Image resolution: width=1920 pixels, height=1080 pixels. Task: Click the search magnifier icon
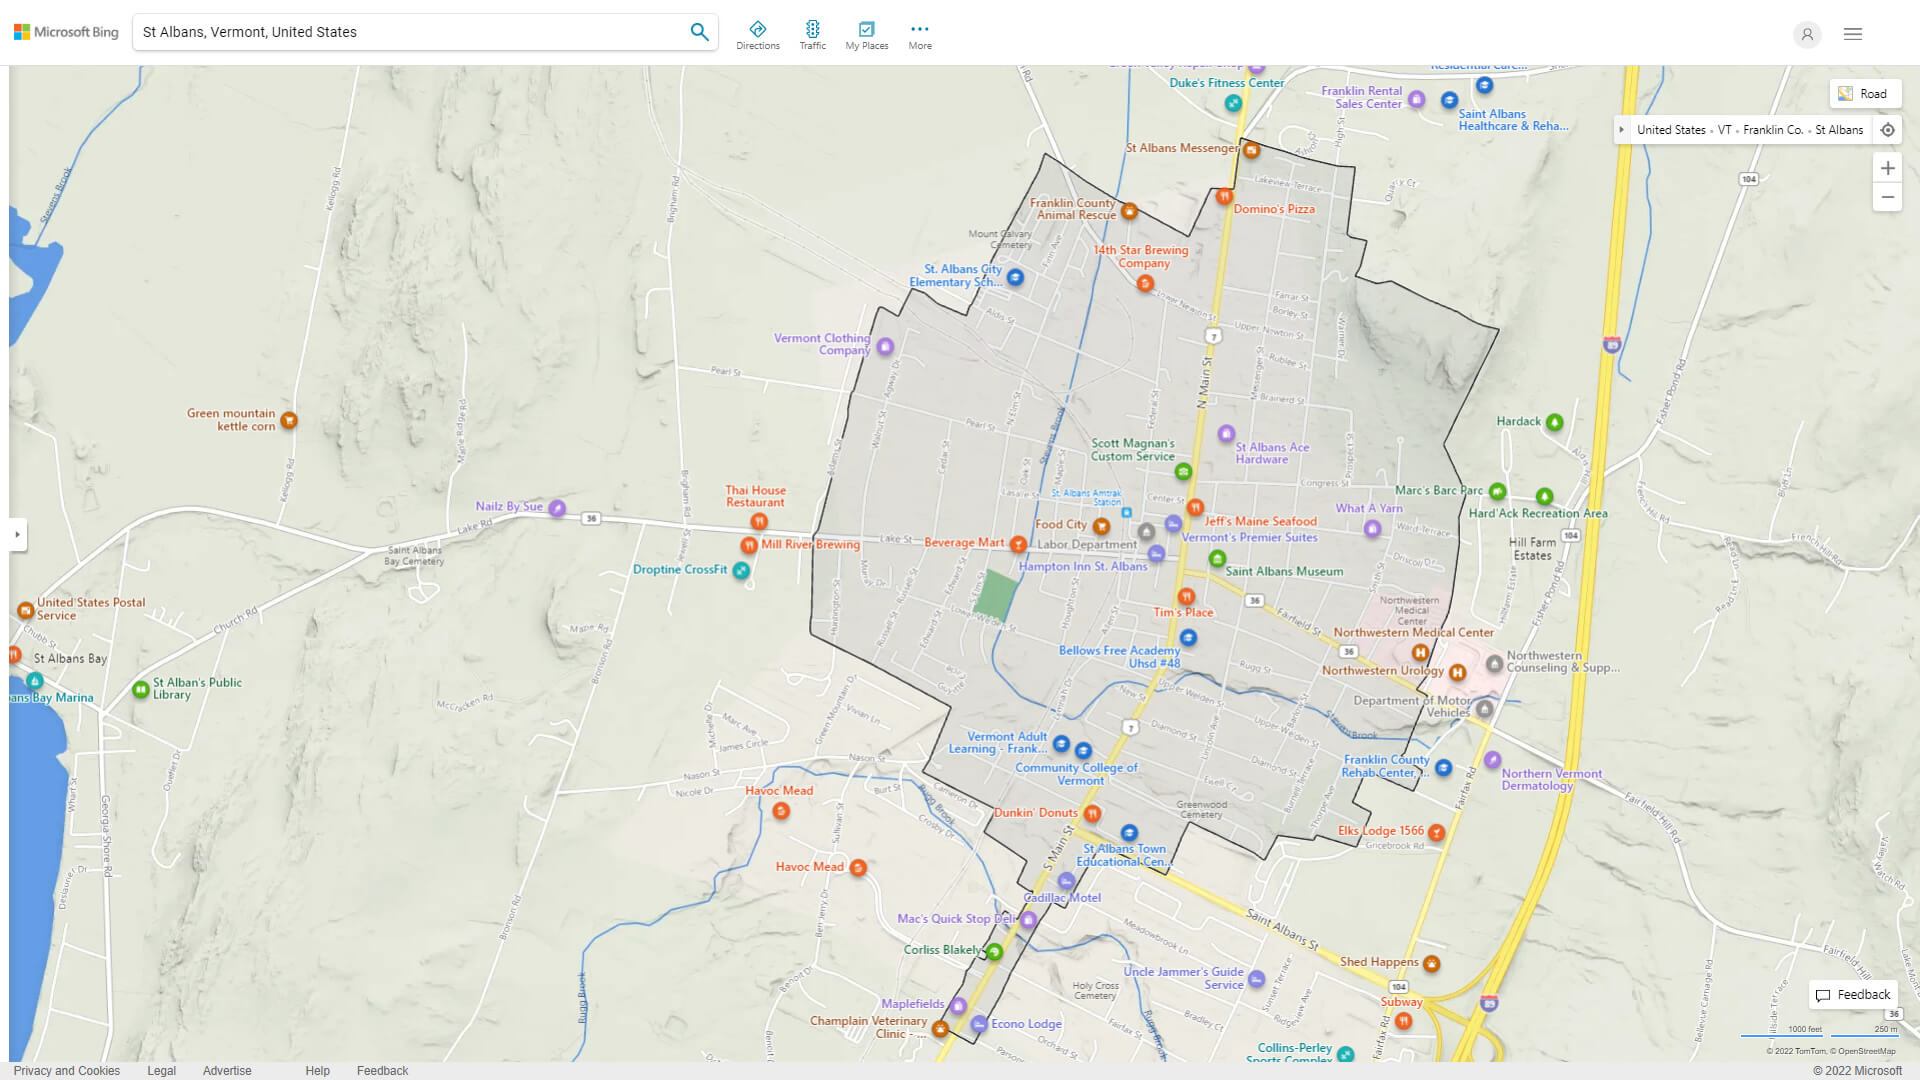click(699, 31)
